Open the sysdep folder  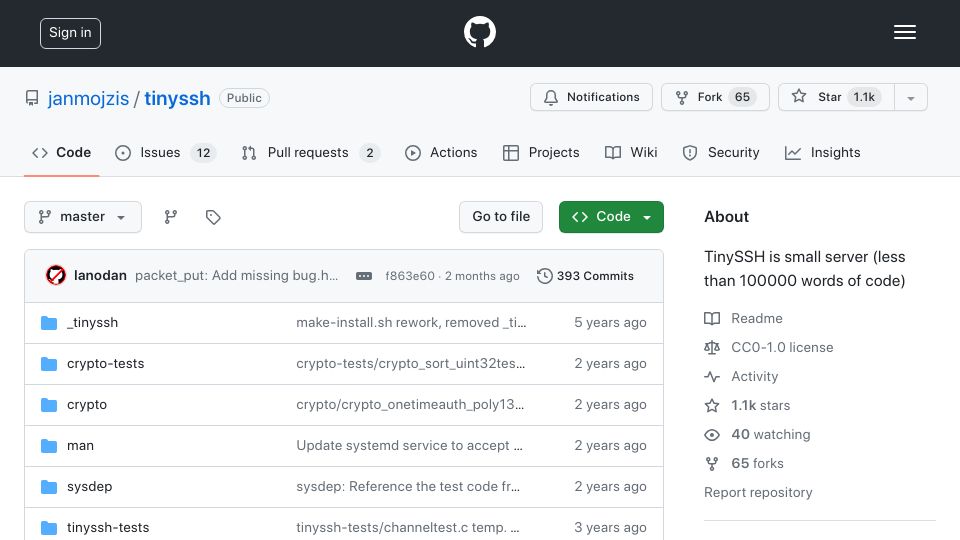pos(89,487)
